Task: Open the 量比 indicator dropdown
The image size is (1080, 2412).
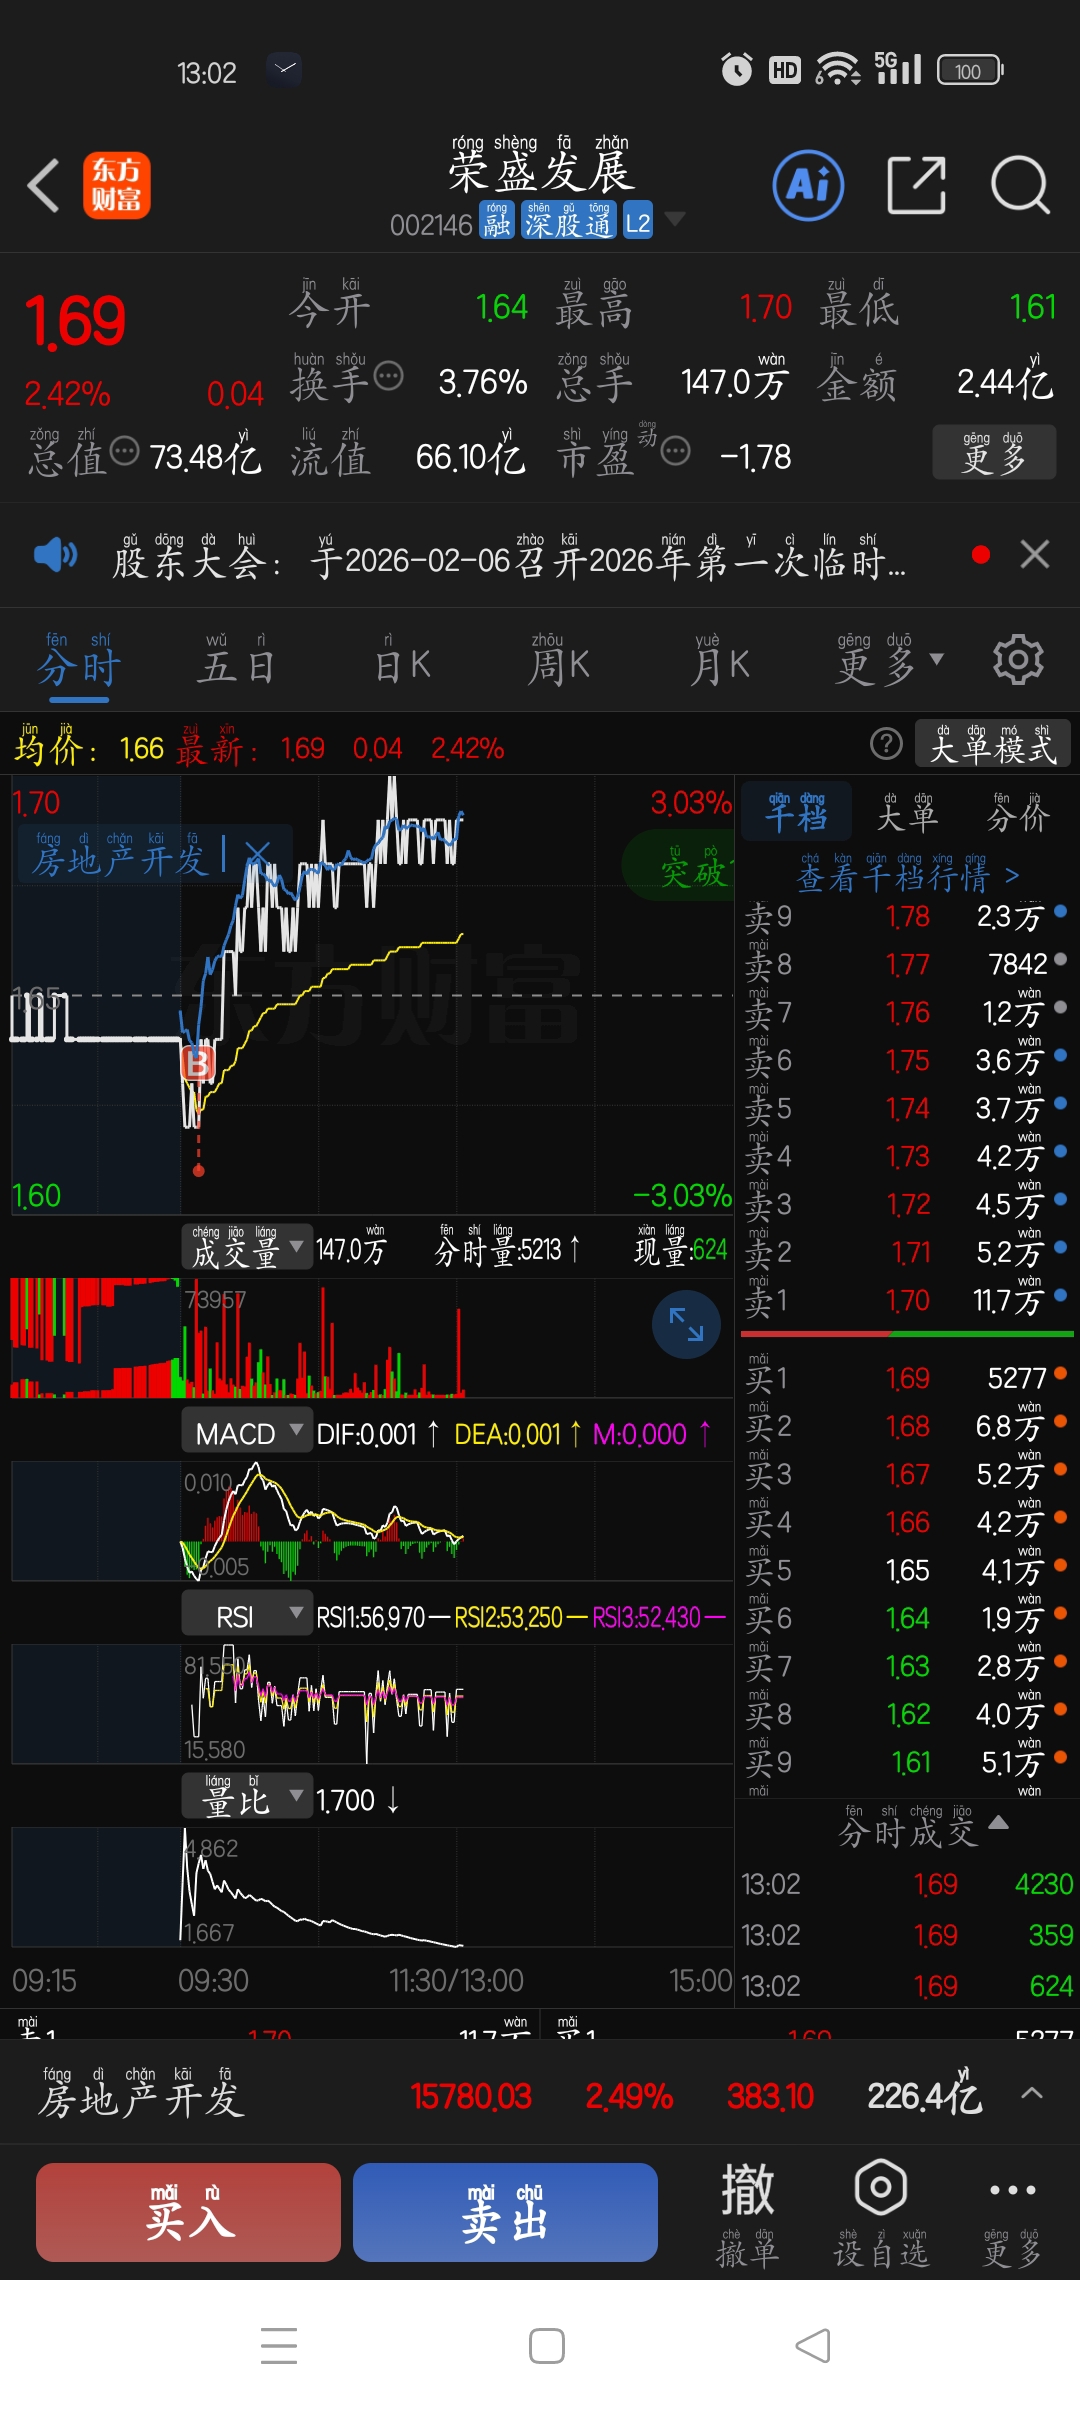Action: coord(246,1798)
